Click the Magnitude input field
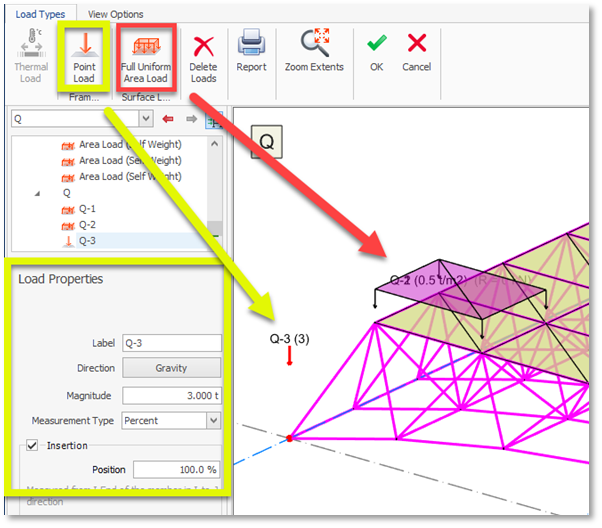This screenshot has width=602, height=528. (x=171, y=395)
